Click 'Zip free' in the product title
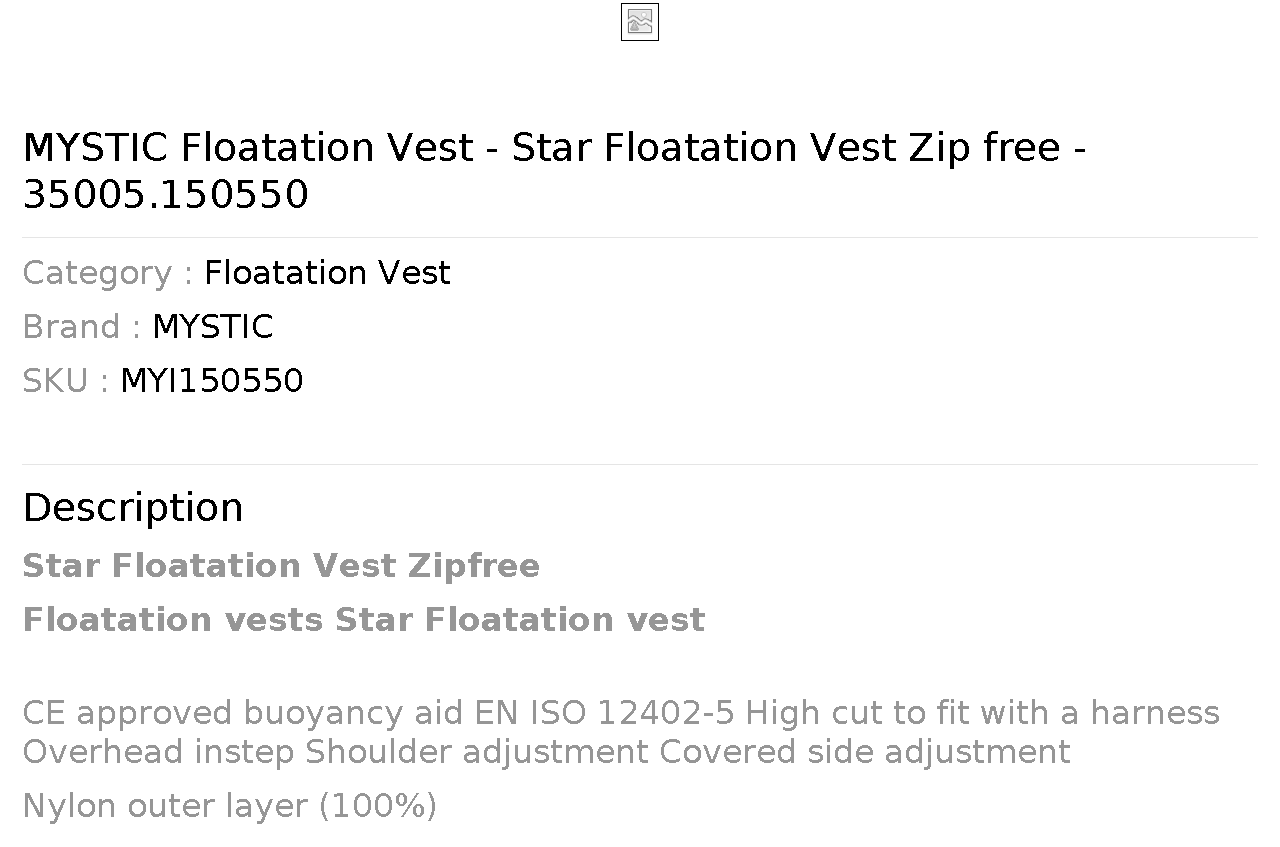Image resolution: width=1280 pixels, height=847 pixels. pyautogui.click(x=984, y=147)
